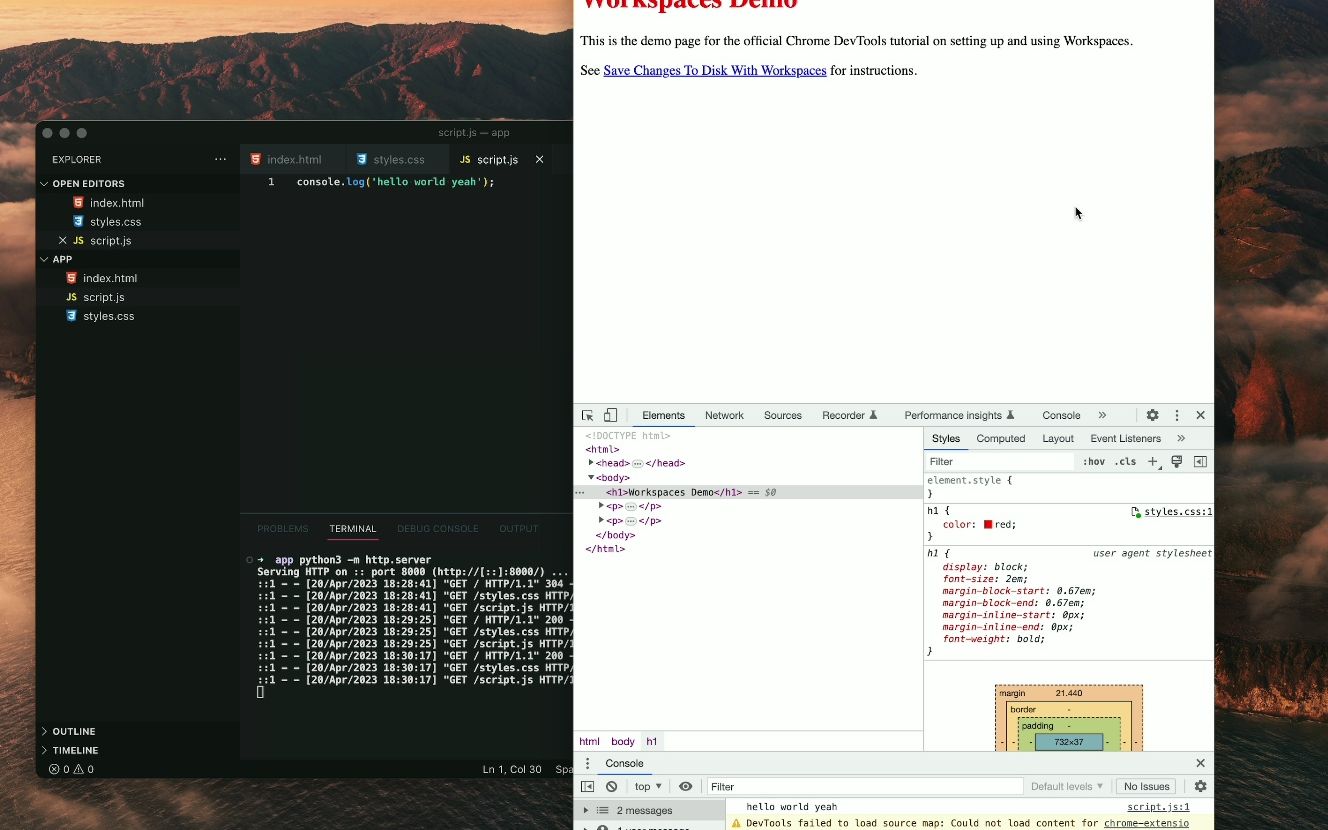Clear the console with the clear icon
The image size is (1328, 830).
click(x=610, y=786)
